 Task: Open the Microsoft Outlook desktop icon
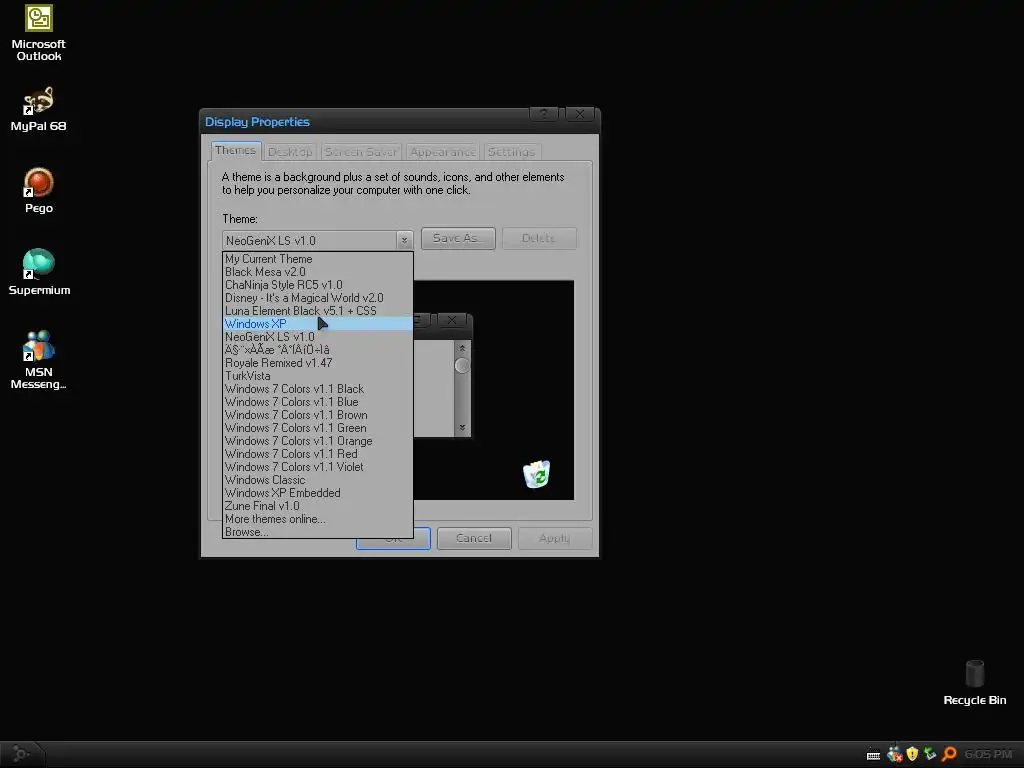39,33
